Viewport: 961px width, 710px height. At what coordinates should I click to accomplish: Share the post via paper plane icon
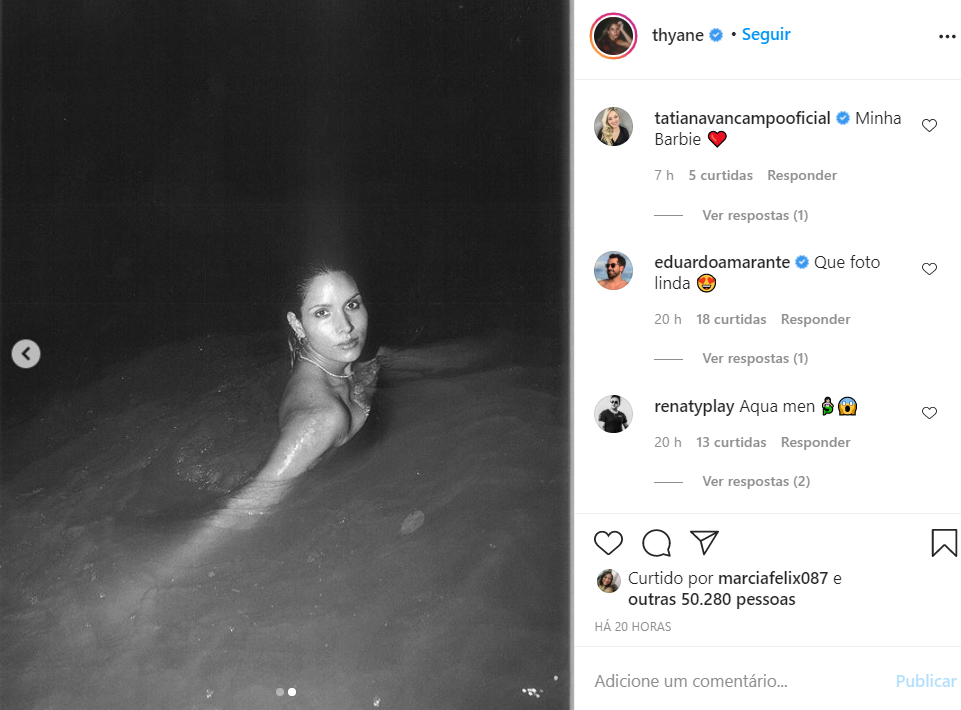[x=704, y=542]
